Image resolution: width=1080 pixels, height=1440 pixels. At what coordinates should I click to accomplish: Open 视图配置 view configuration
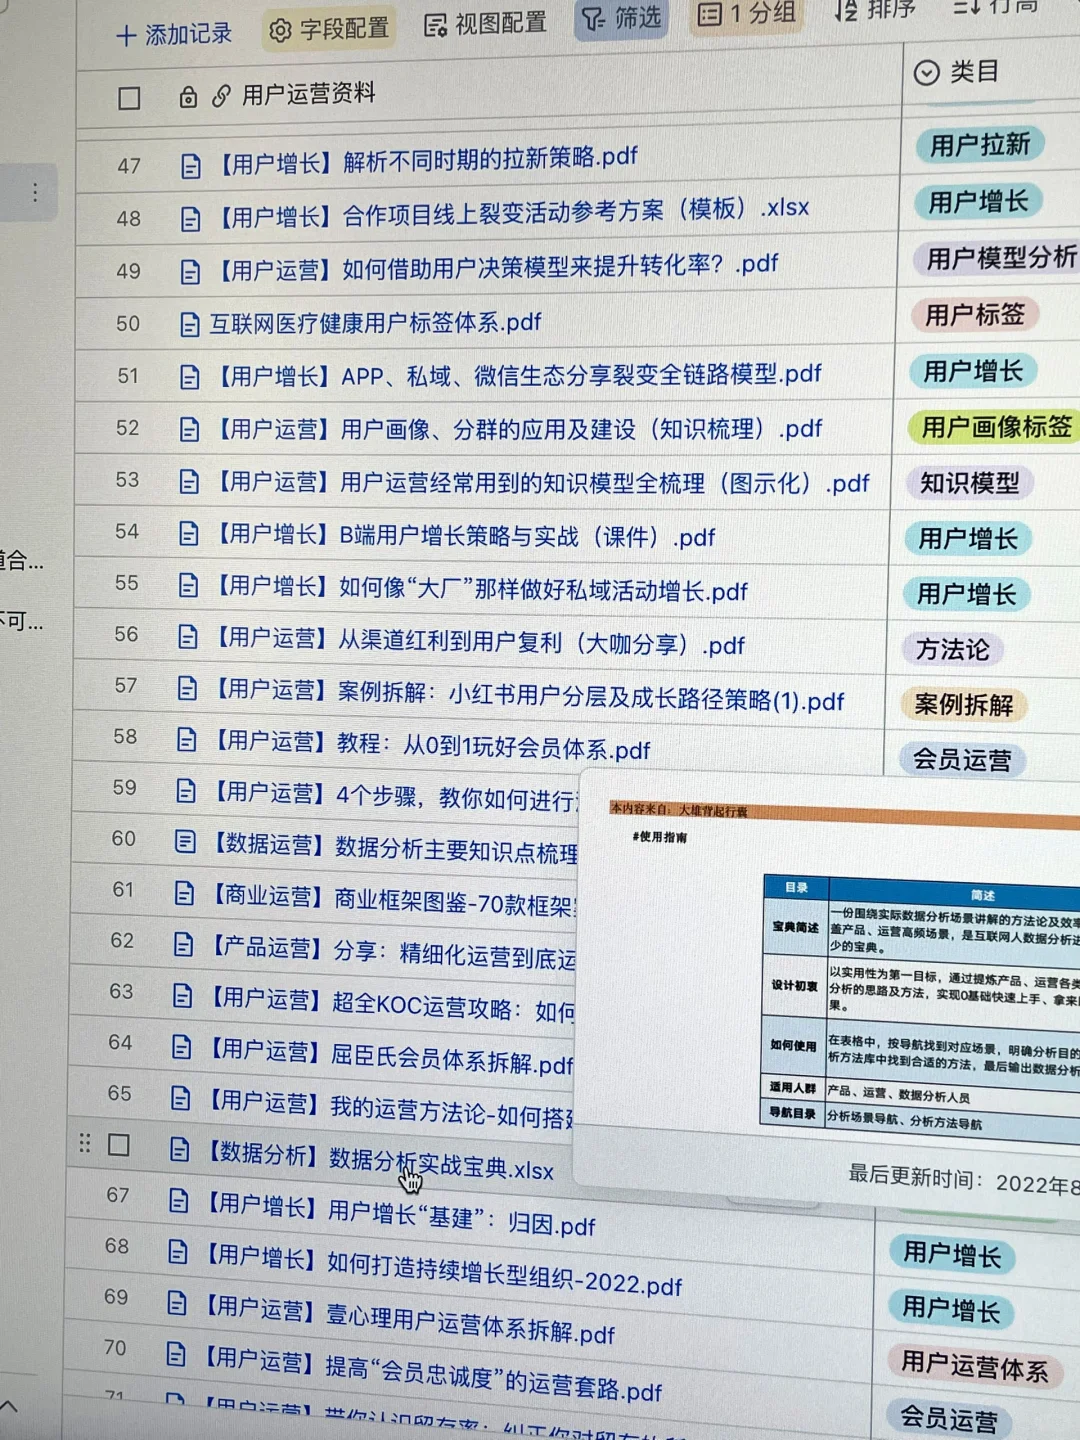click(486, 24)
